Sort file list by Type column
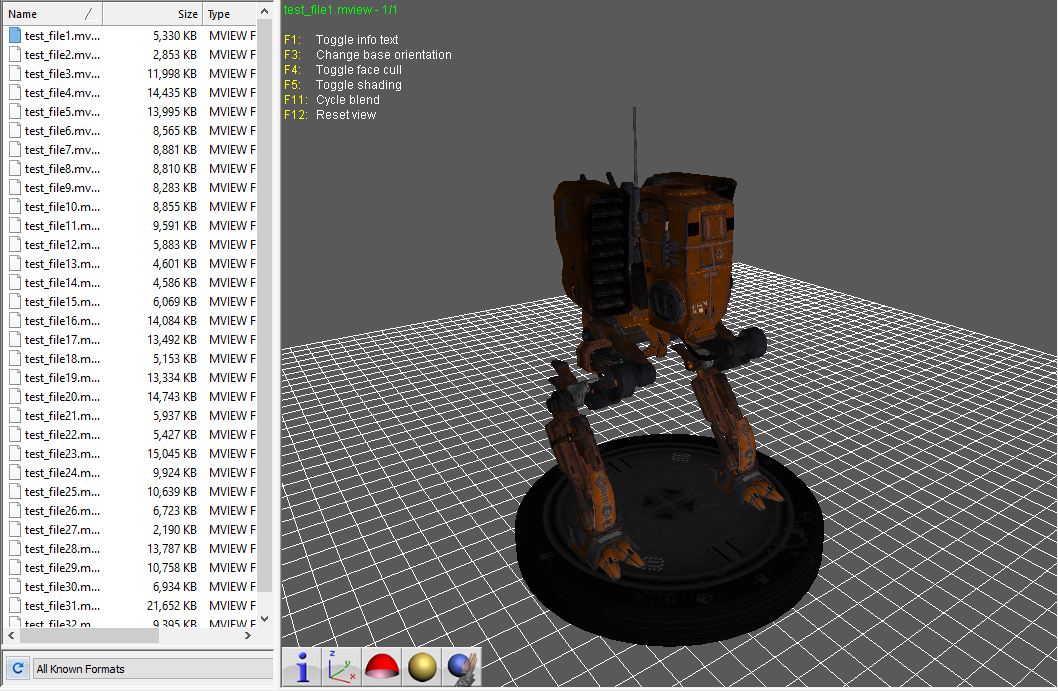The width and height of the screenshot is (1058, 691). pos(229,13)
